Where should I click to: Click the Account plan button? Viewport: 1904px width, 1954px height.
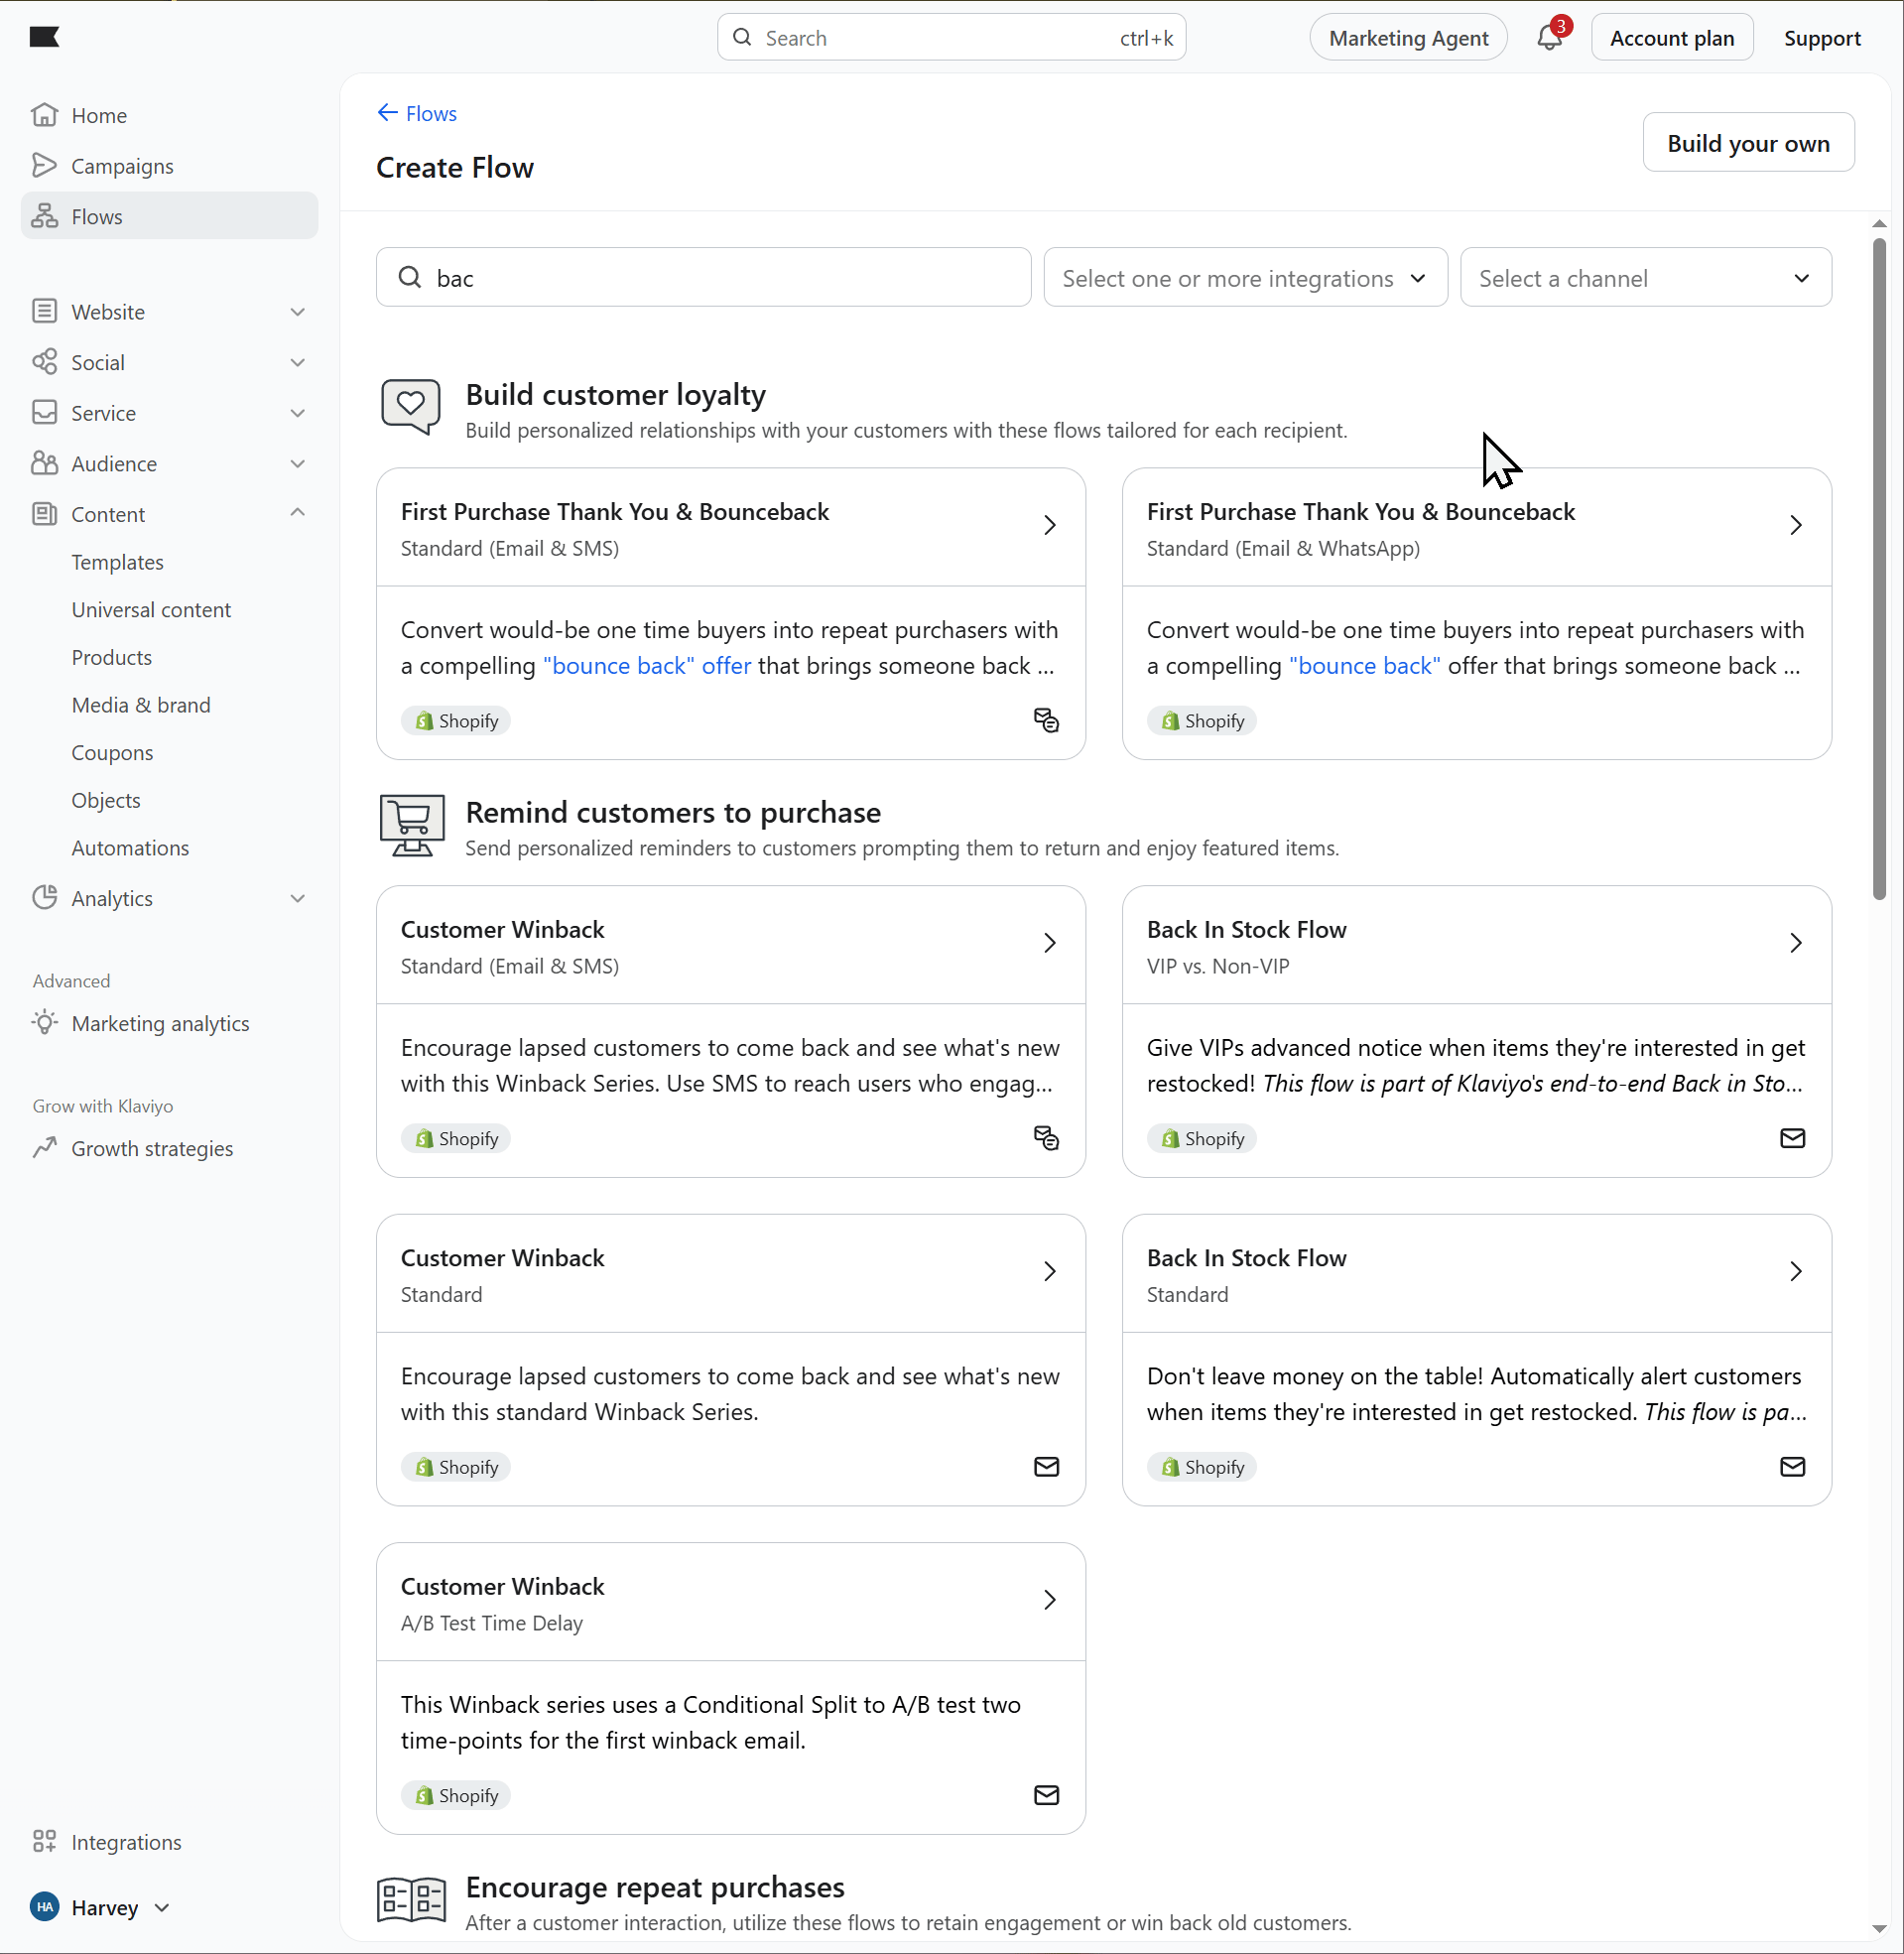click(x=1672, y=38)
